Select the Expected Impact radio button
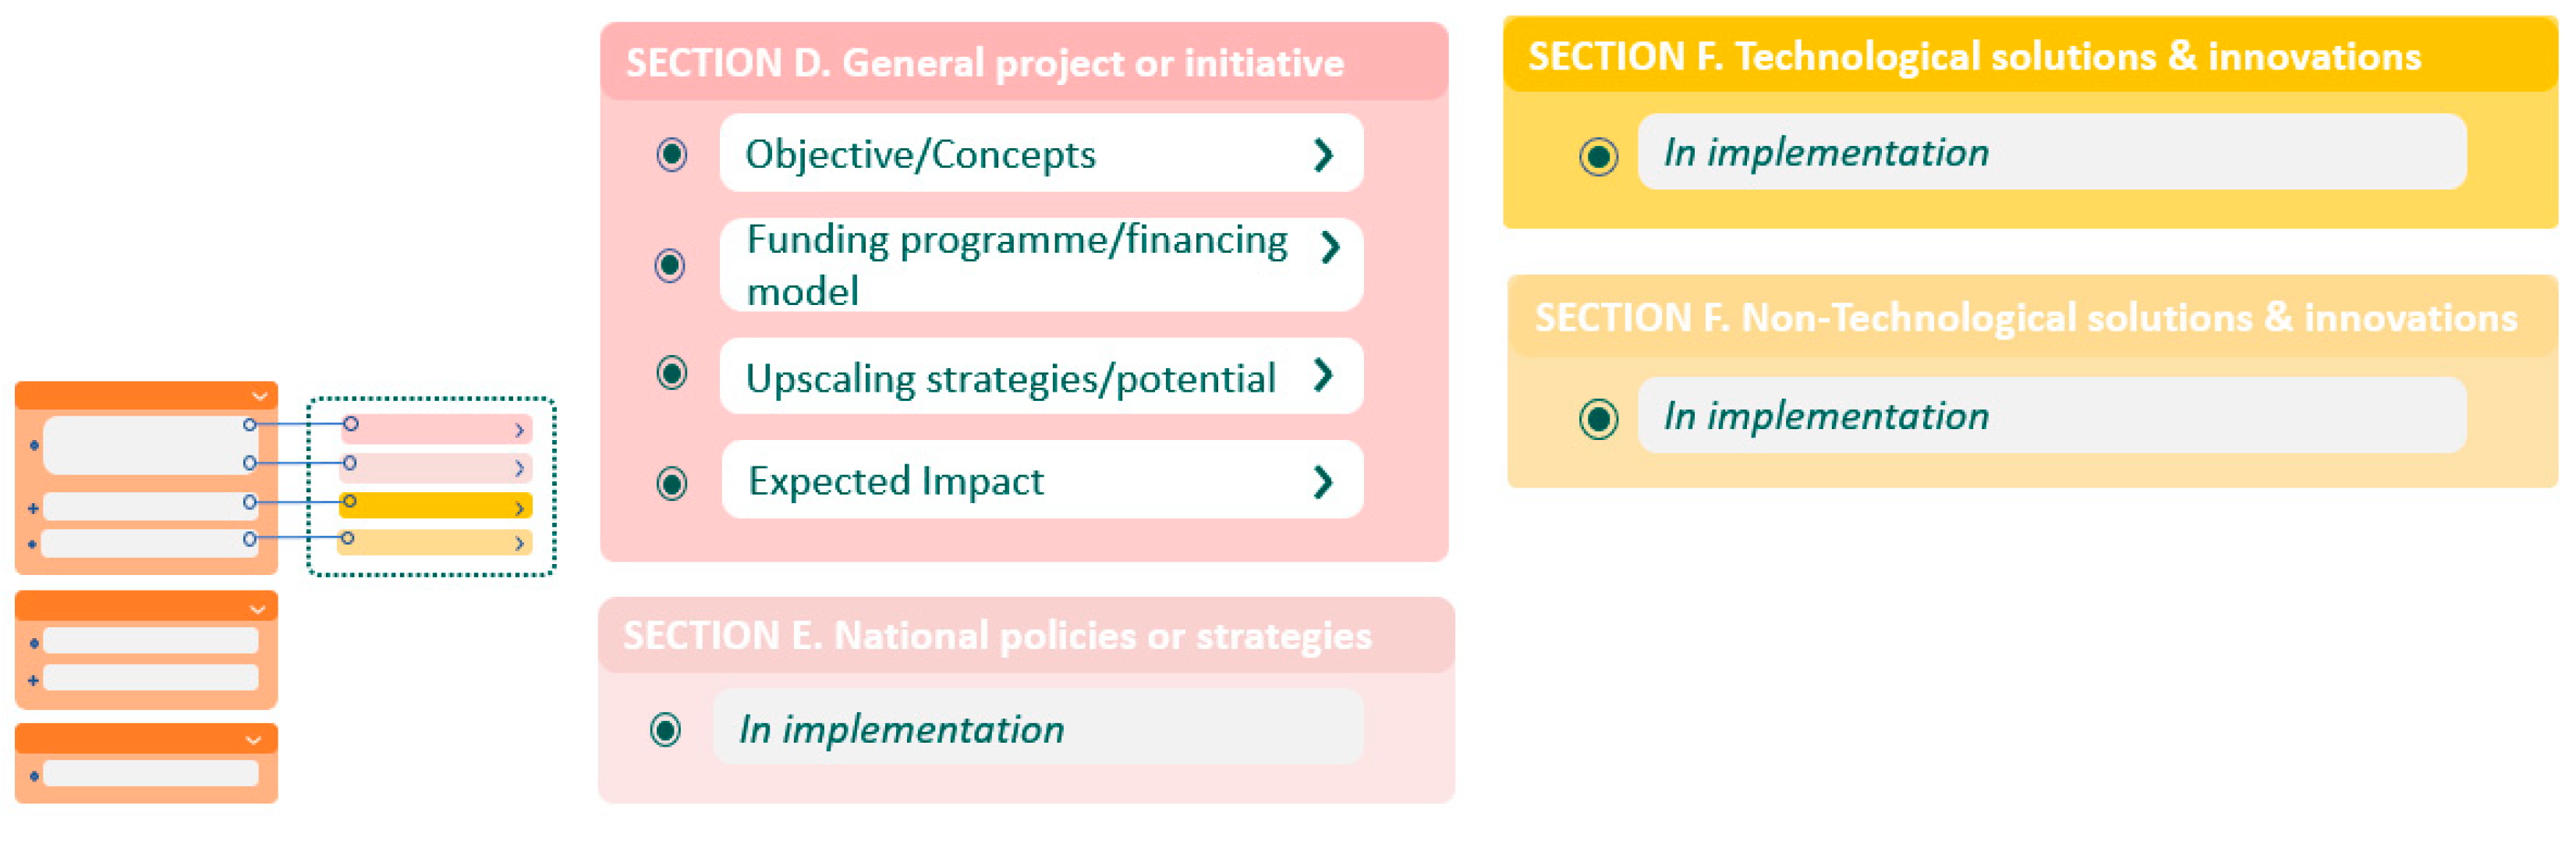The height and width of the screenshot is (841, 2576). [x=672, y=484]
